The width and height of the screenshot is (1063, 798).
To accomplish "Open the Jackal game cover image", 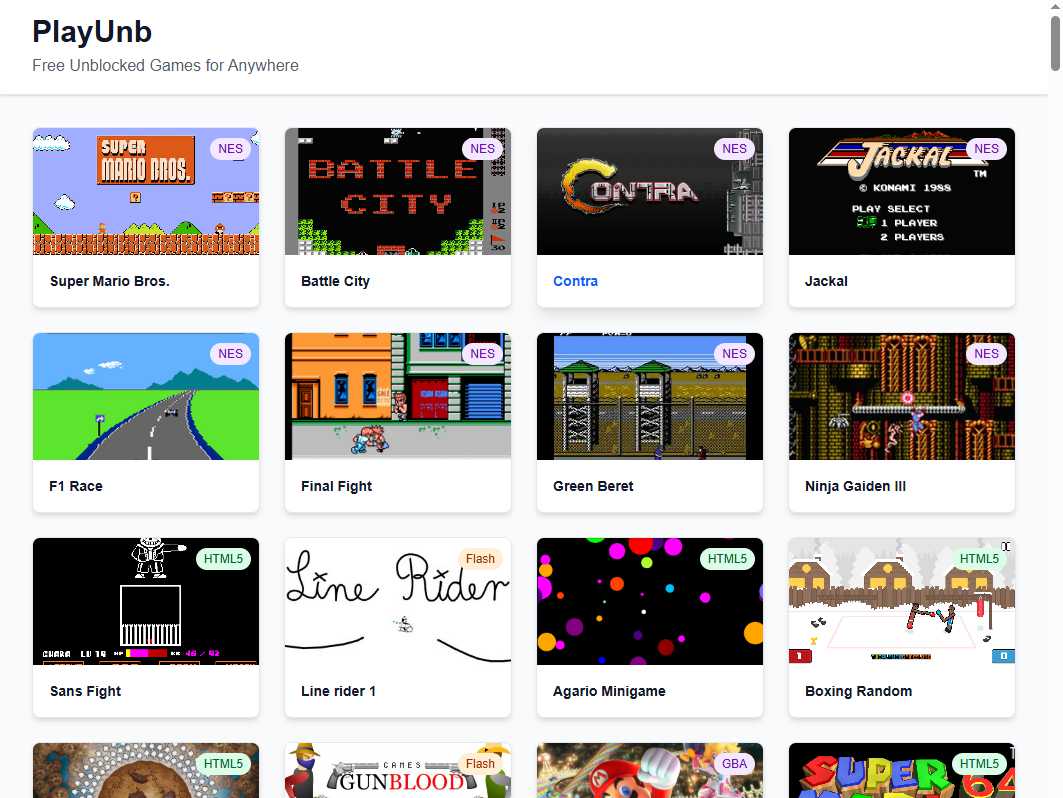I will click(x=902, y=191).
